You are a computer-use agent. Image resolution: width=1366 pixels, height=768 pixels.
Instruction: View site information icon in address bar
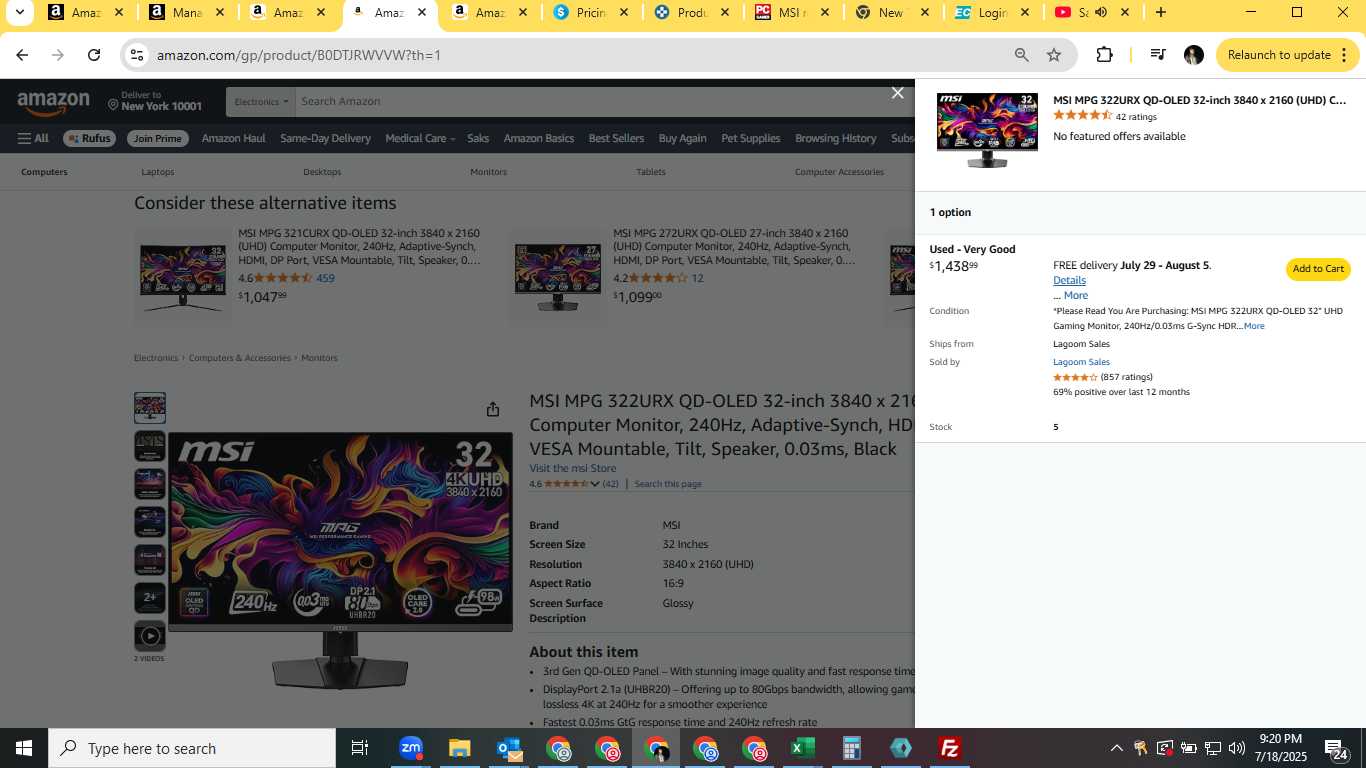pyautogui.click(x=137, y=55)
